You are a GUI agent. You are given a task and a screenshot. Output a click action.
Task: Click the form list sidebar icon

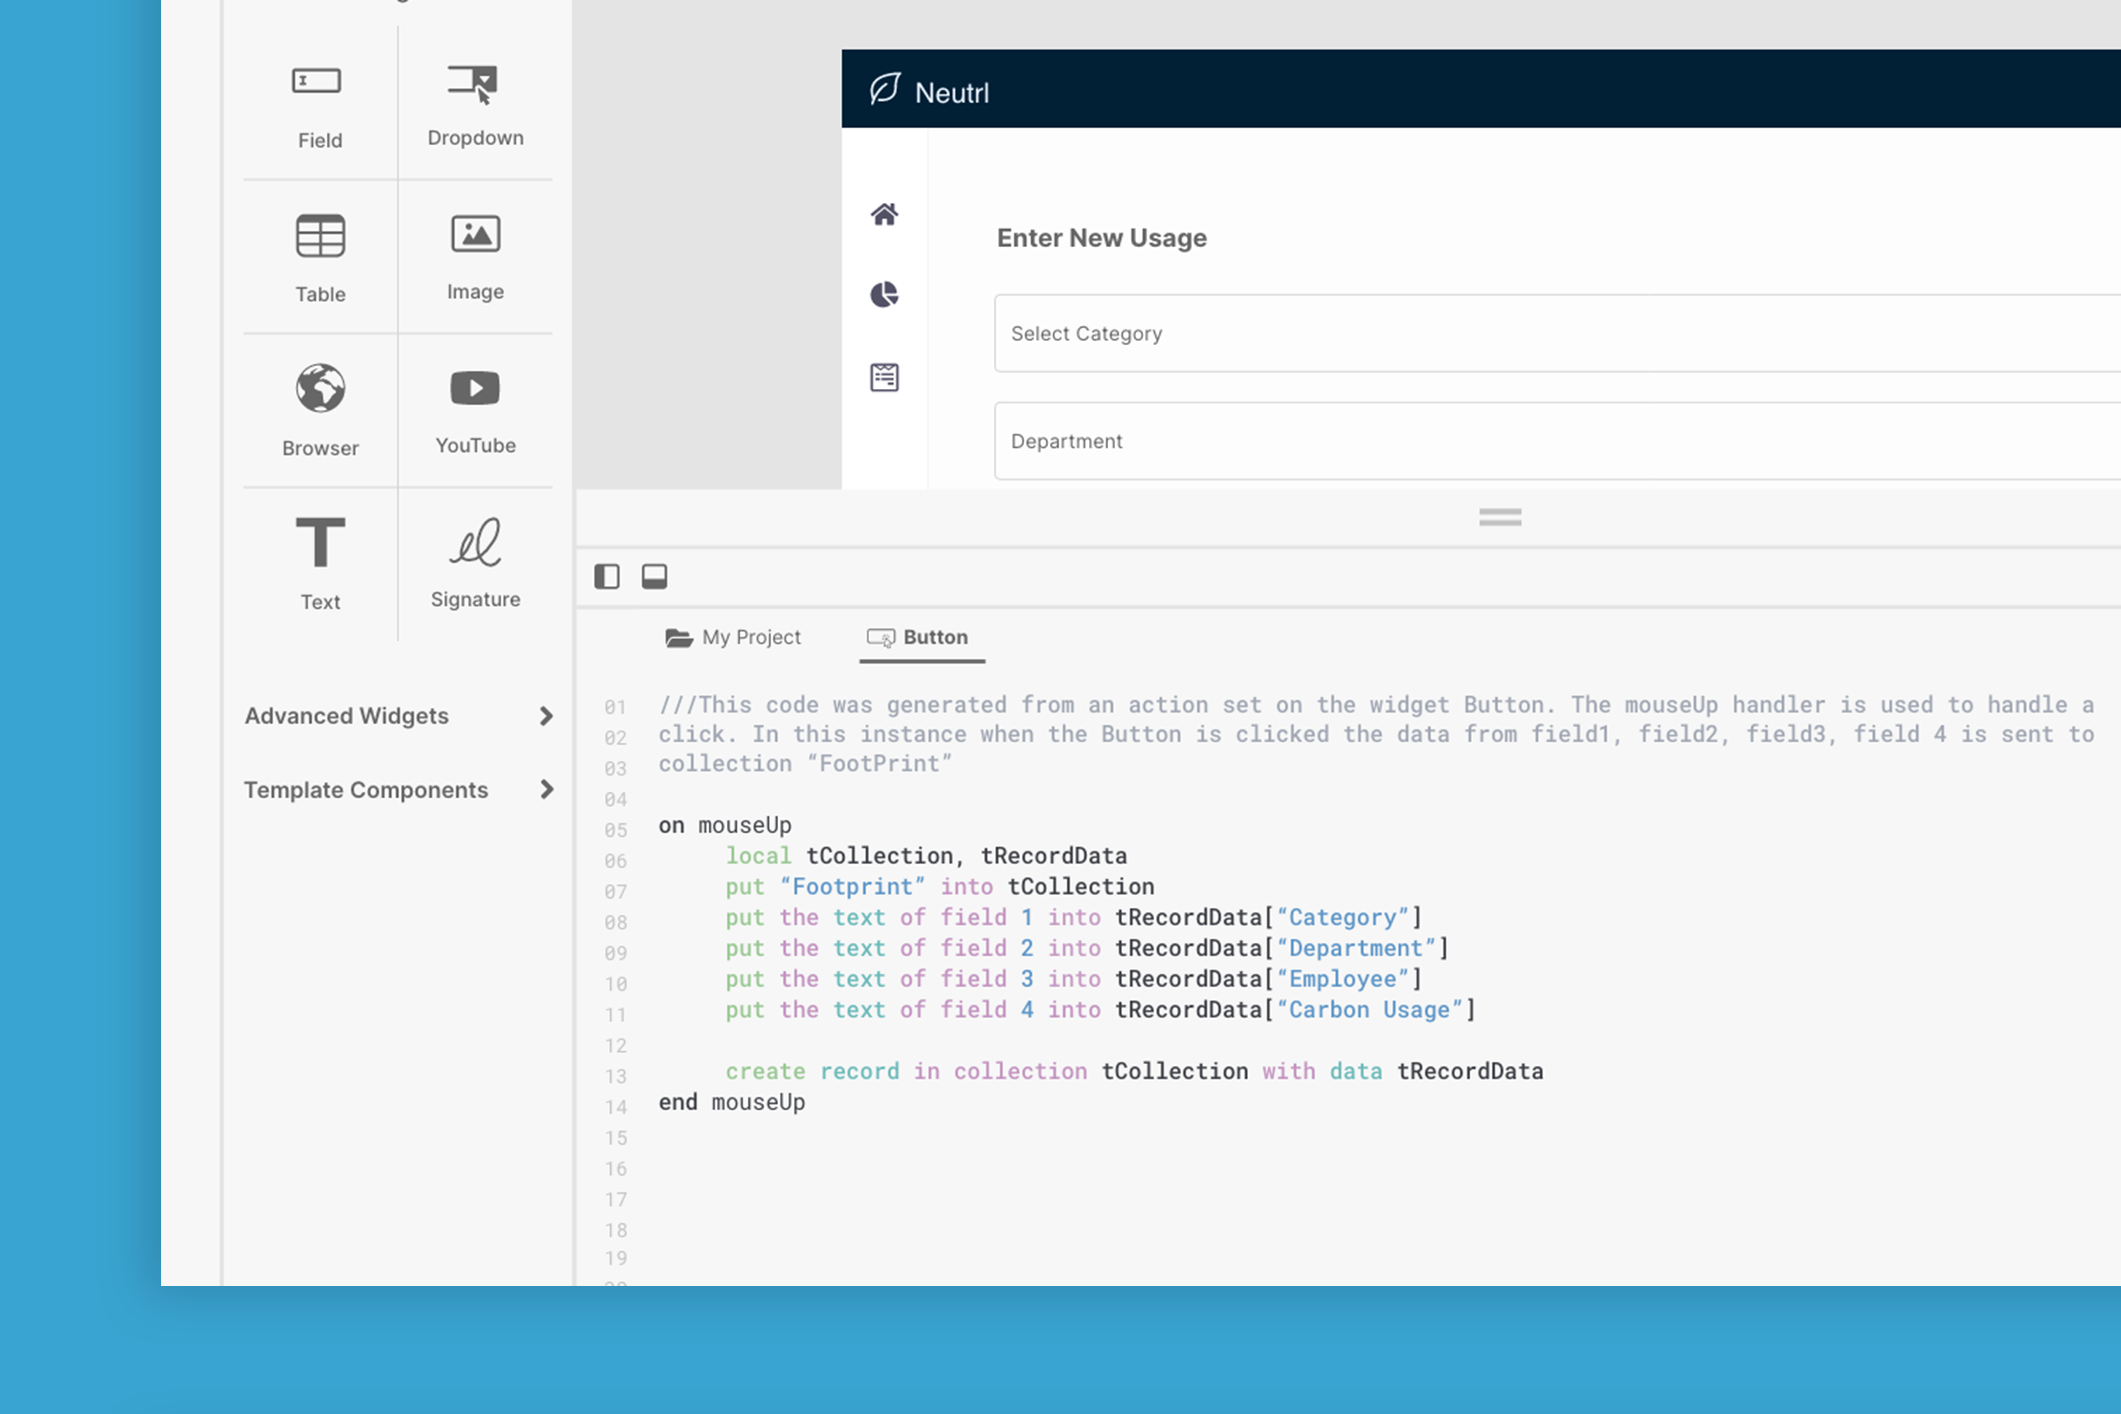coord(884,377)
